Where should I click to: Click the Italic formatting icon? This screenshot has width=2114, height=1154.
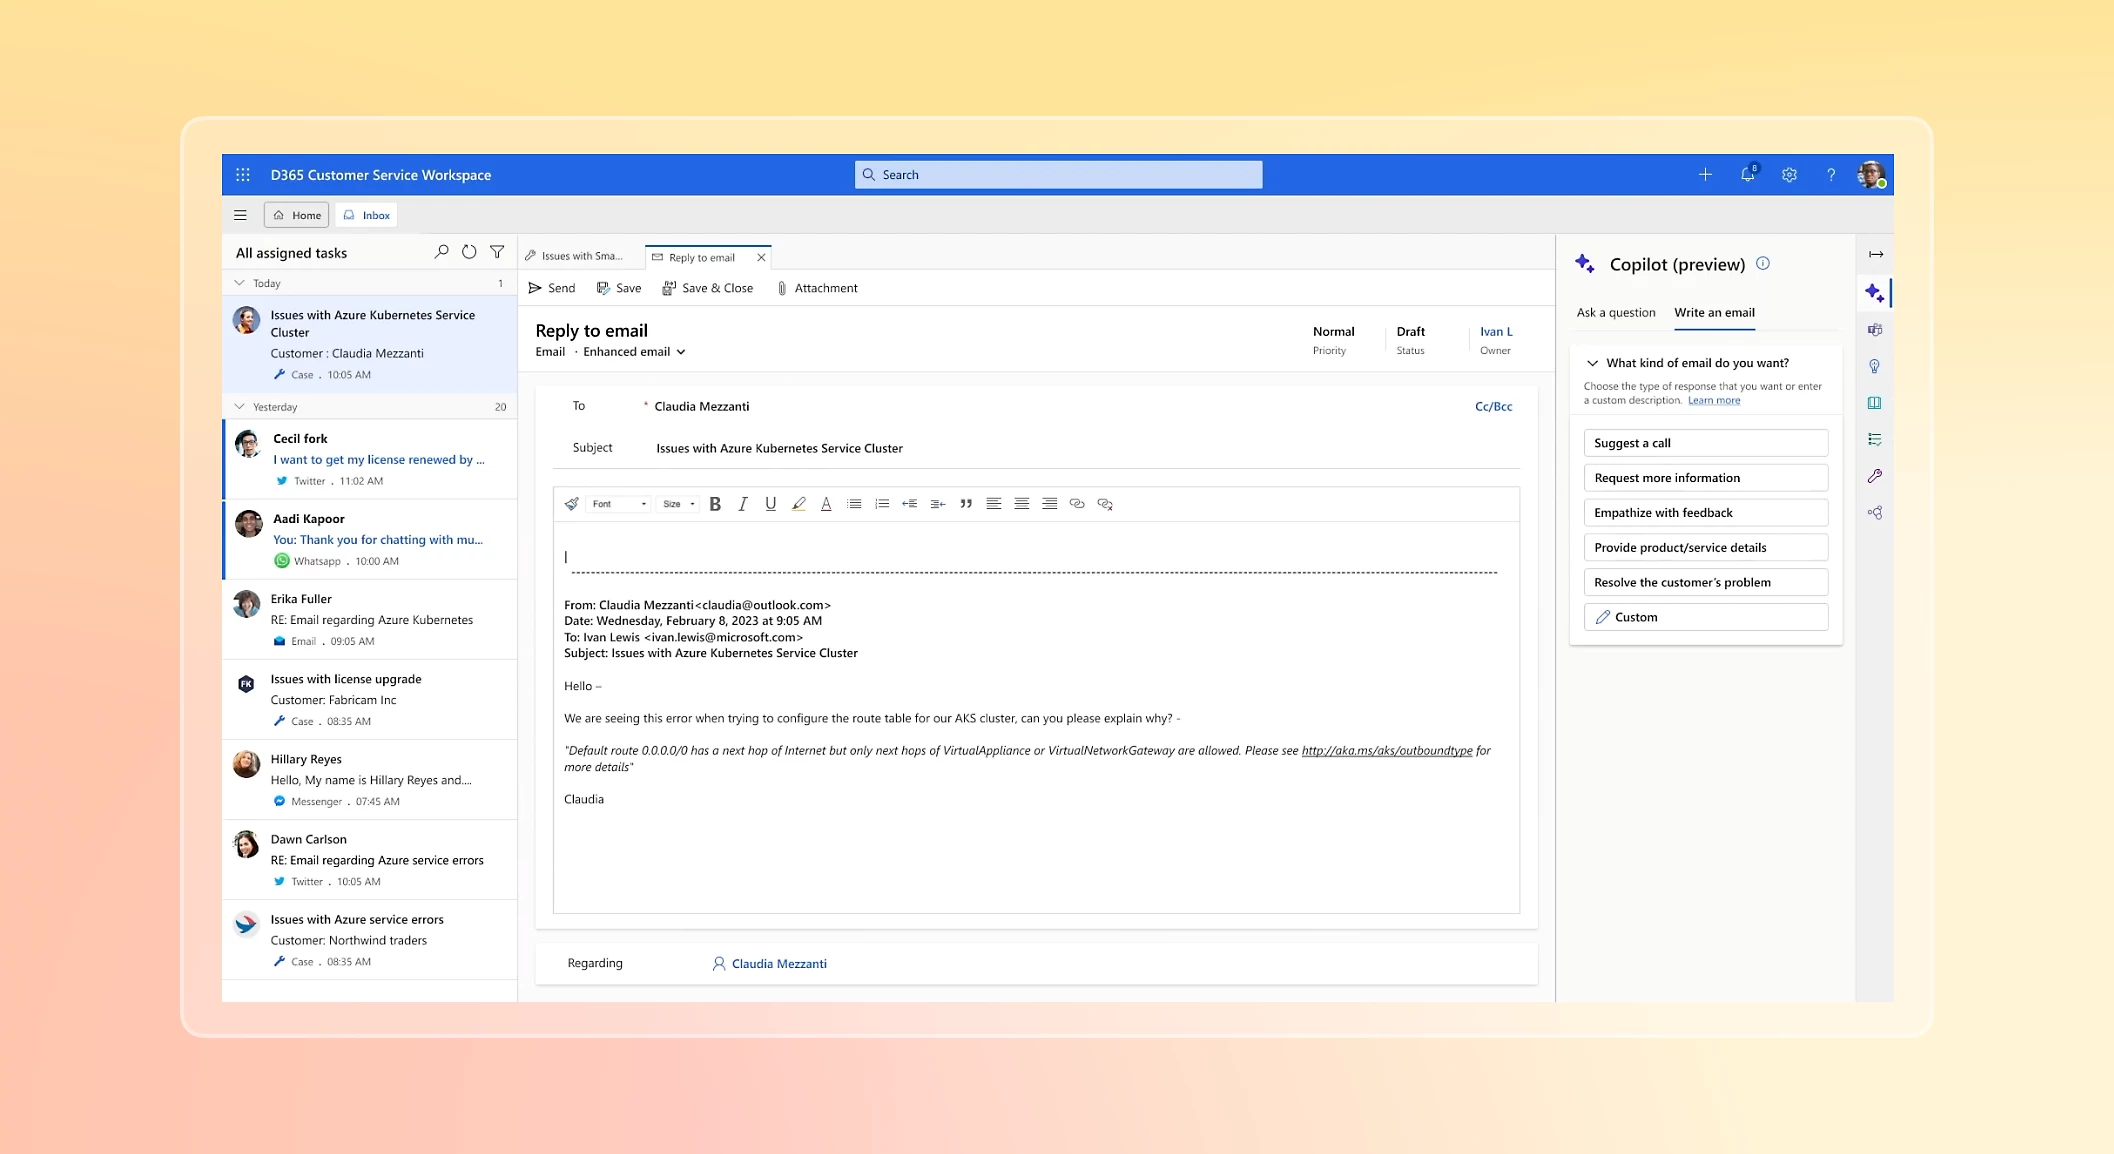(742, 503)
